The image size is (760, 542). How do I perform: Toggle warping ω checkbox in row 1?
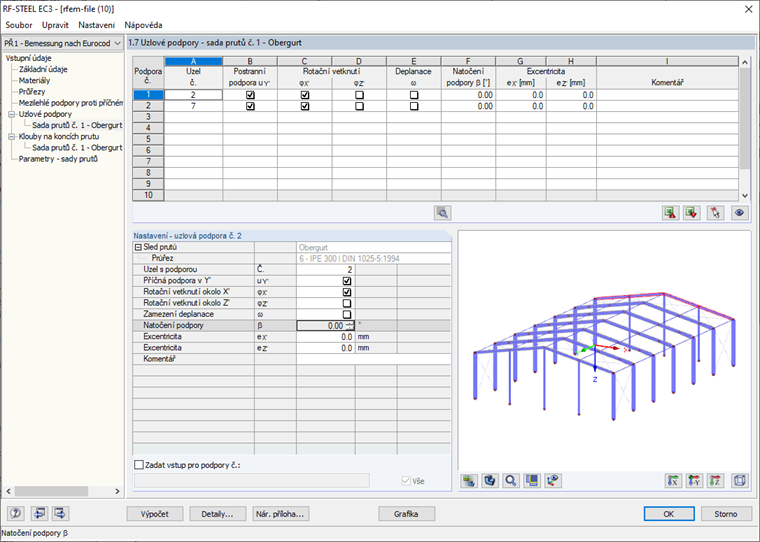point(414,95)
